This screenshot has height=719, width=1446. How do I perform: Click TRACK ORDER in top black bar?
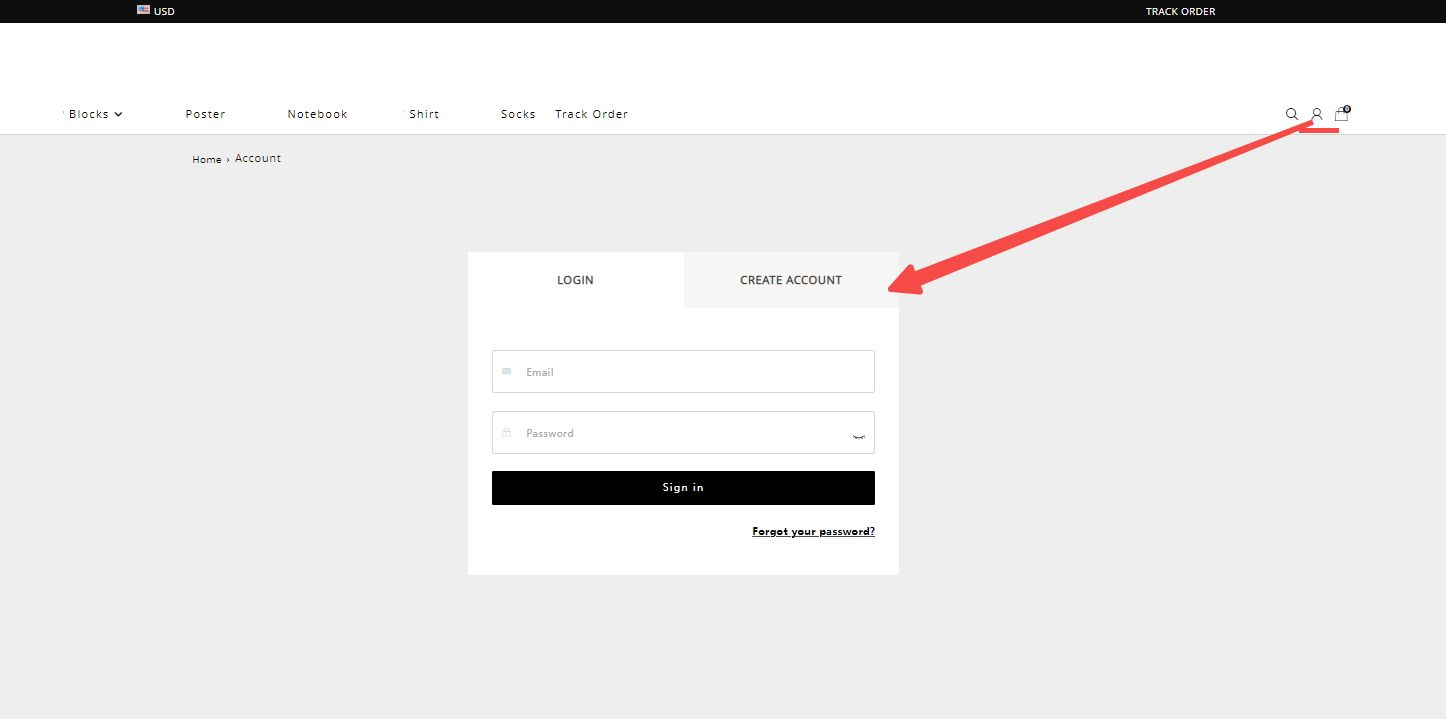(1180, 12)
